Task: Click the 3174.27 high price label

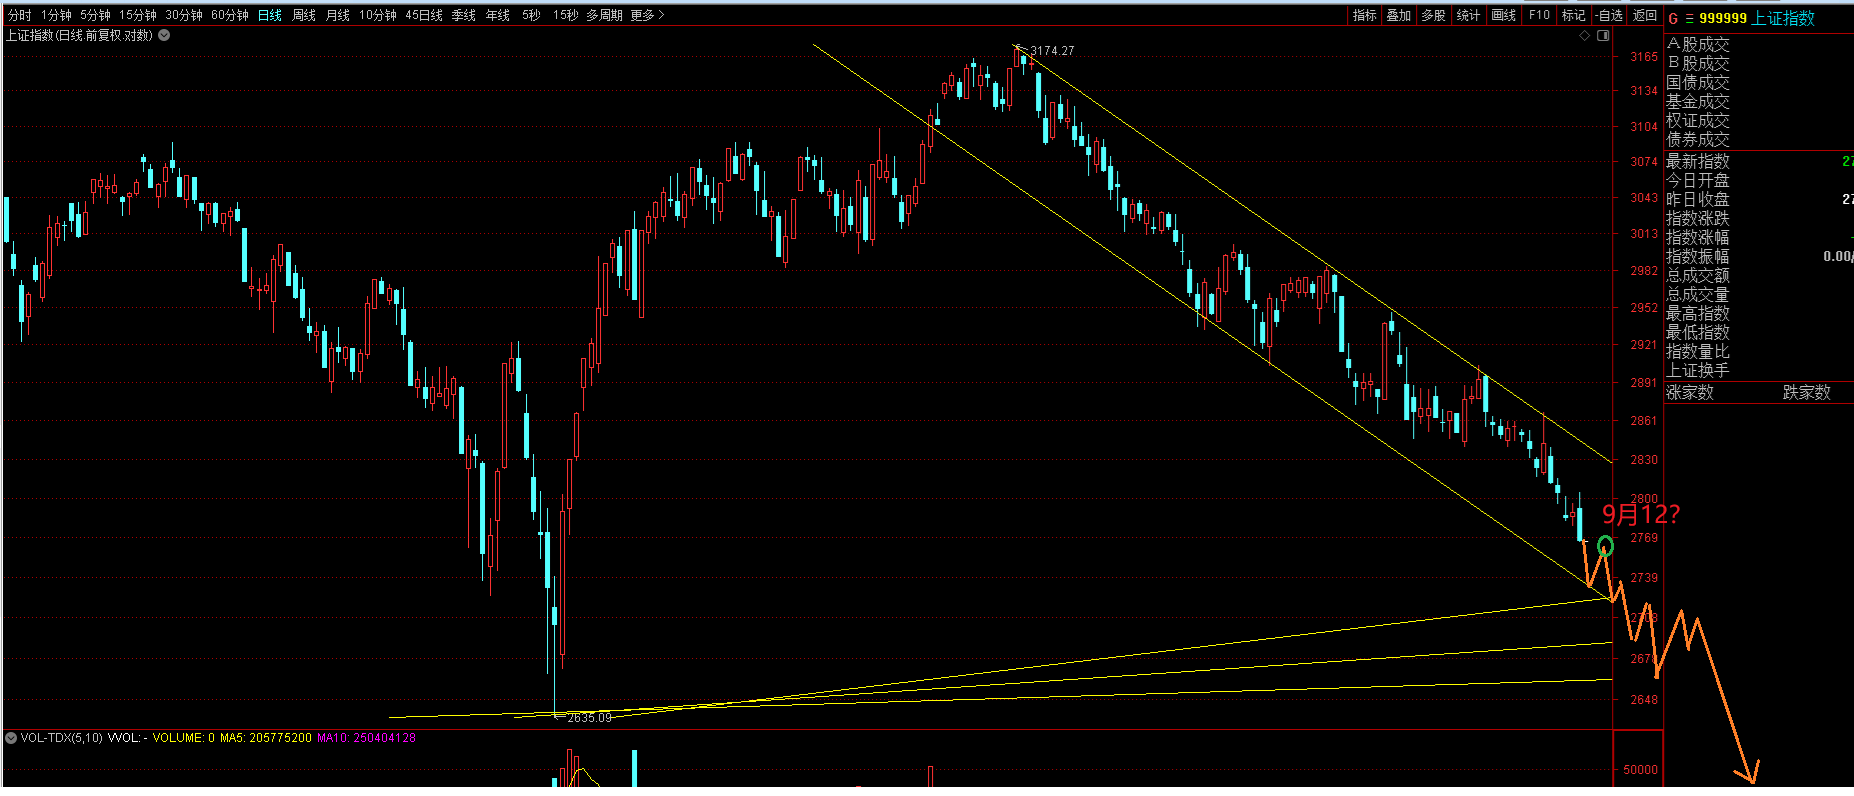Action: pyautogui.click(x=1052, y=51)
